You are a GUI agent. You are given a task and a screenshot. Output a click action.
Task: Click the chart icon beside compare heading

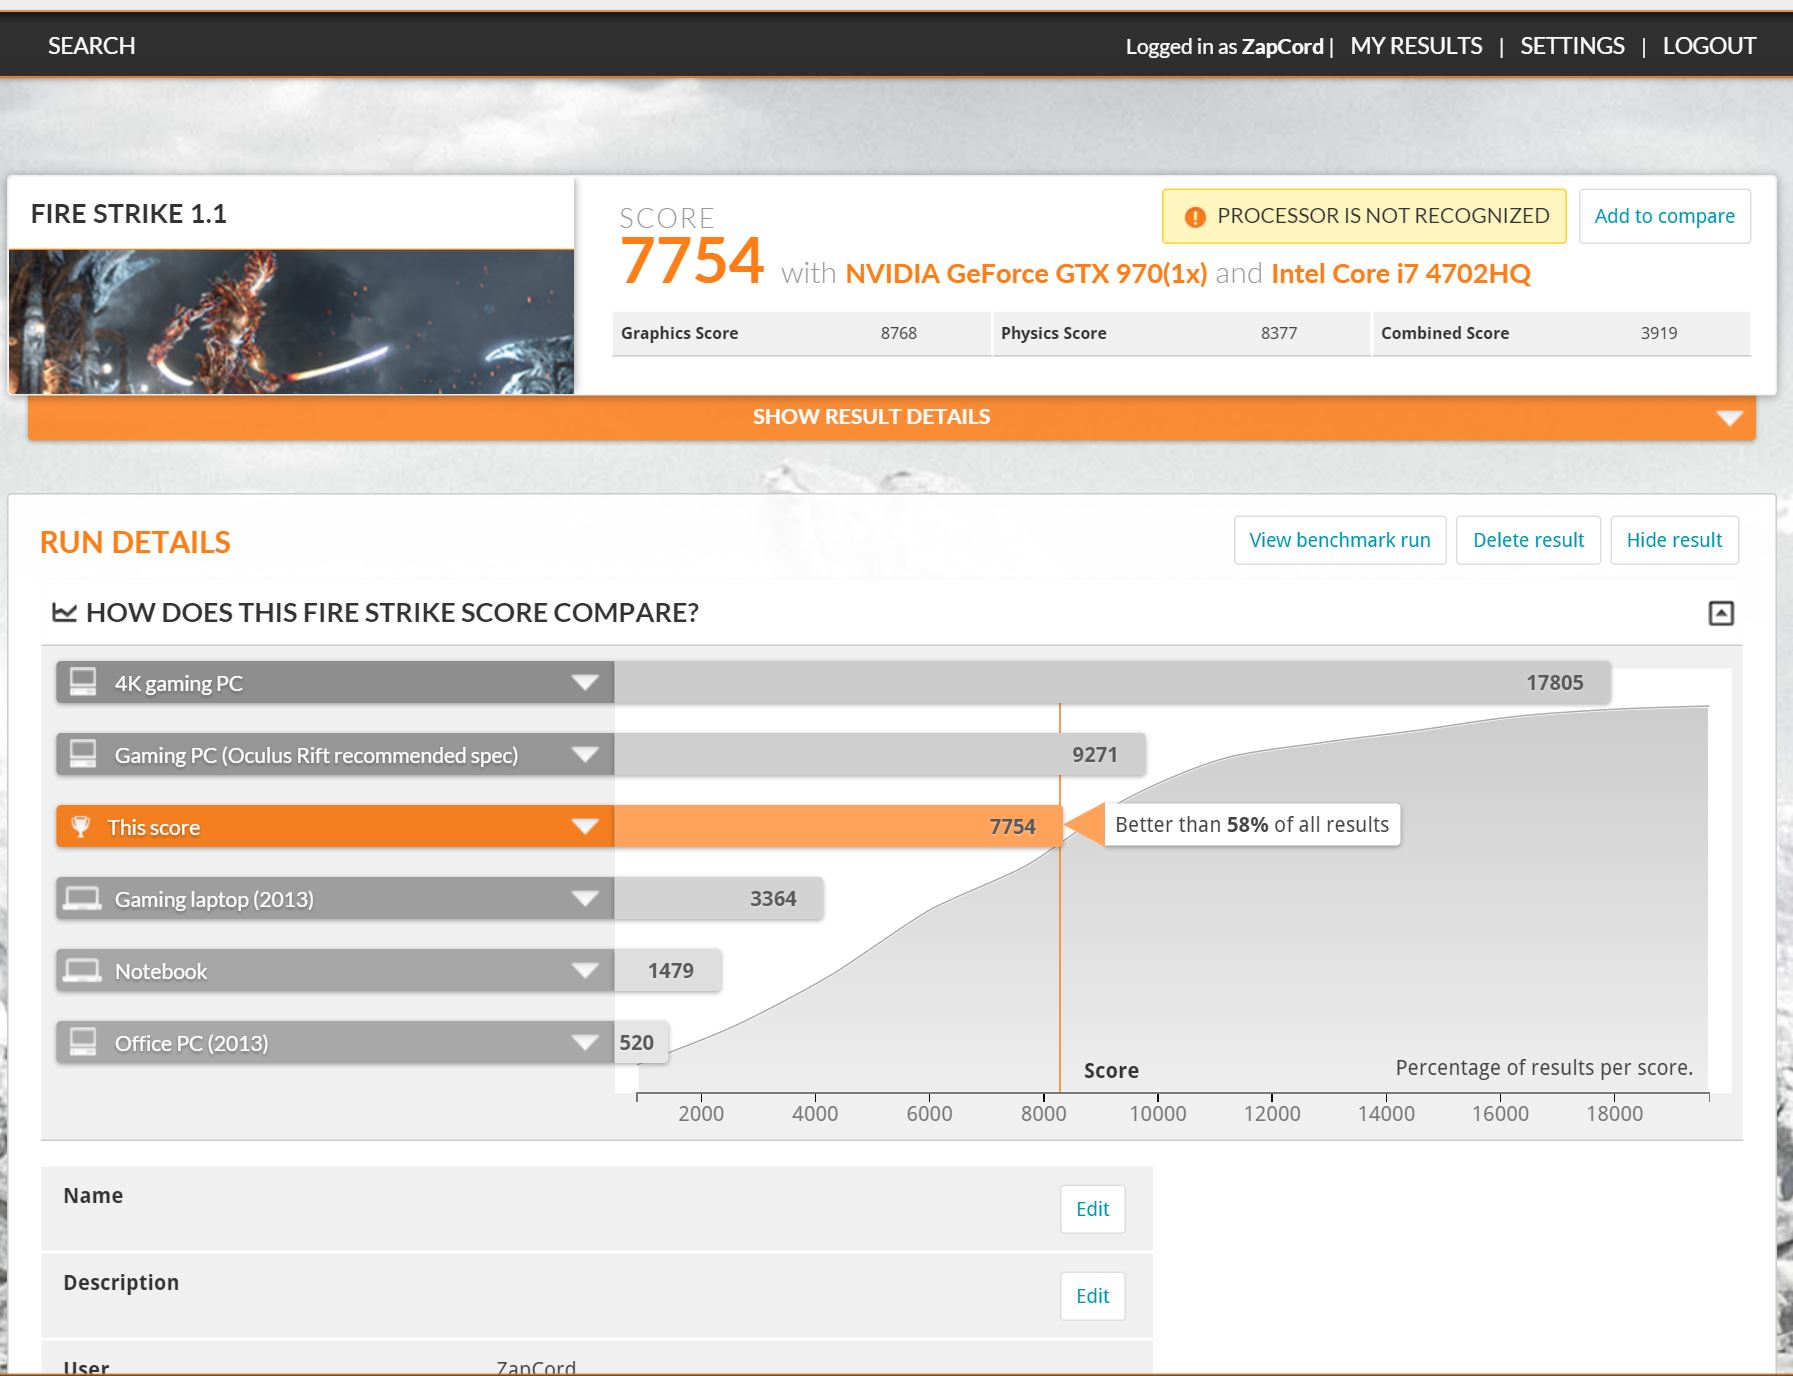point(64,612)
